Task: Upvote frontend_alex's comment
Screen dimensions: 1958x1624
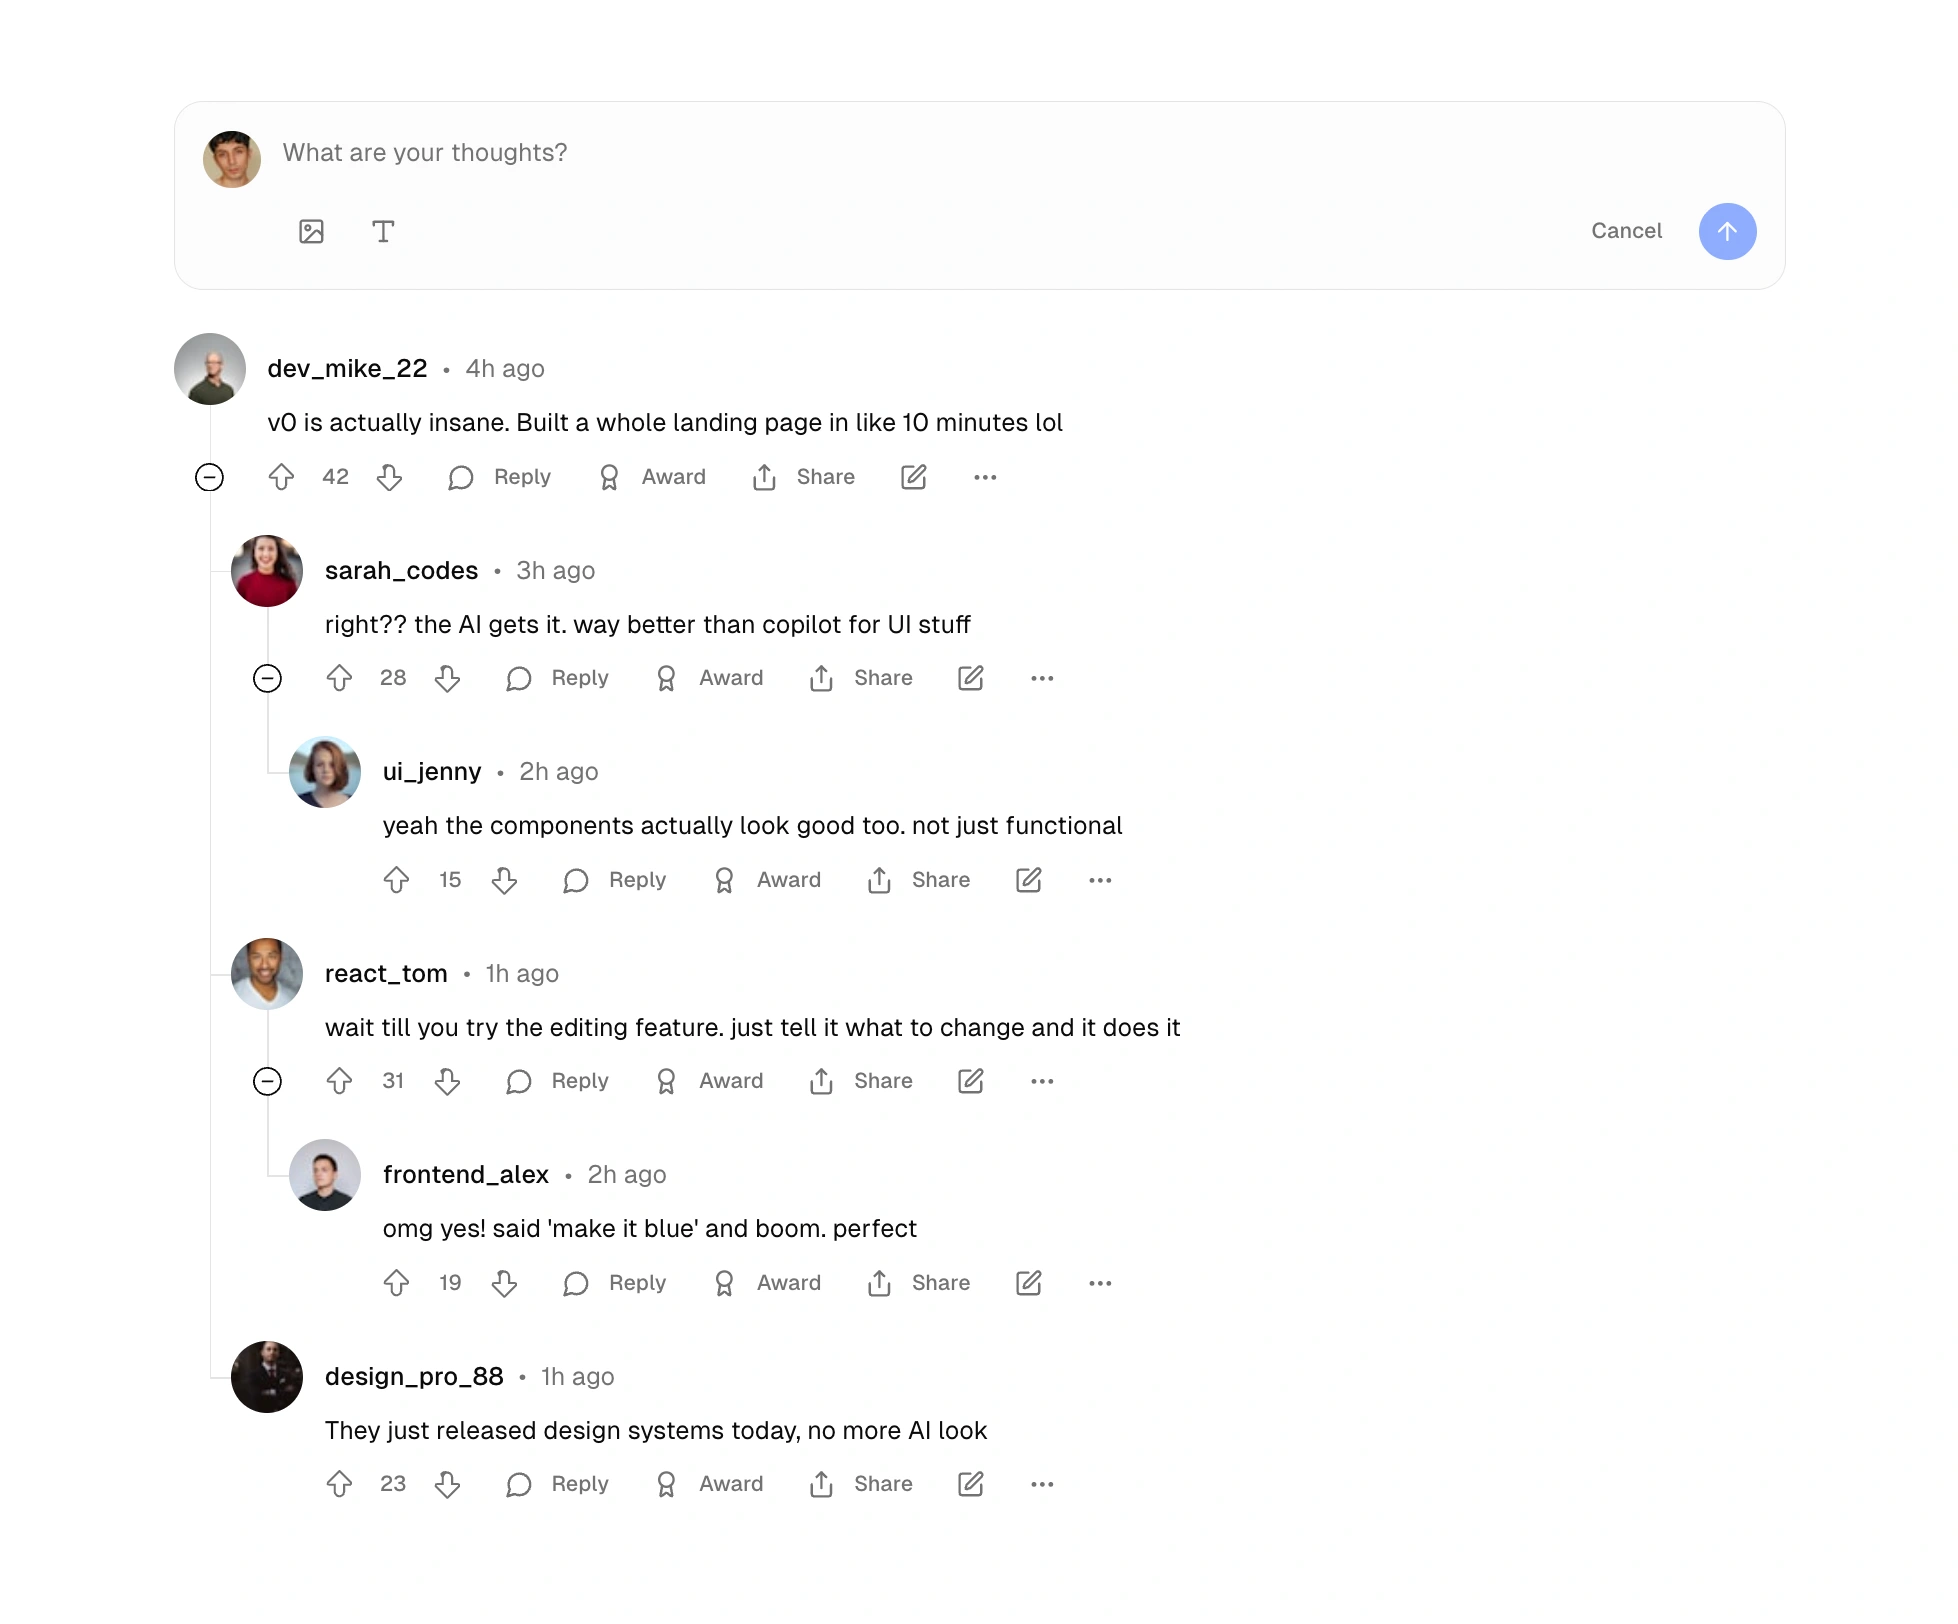Action: 397,1283
